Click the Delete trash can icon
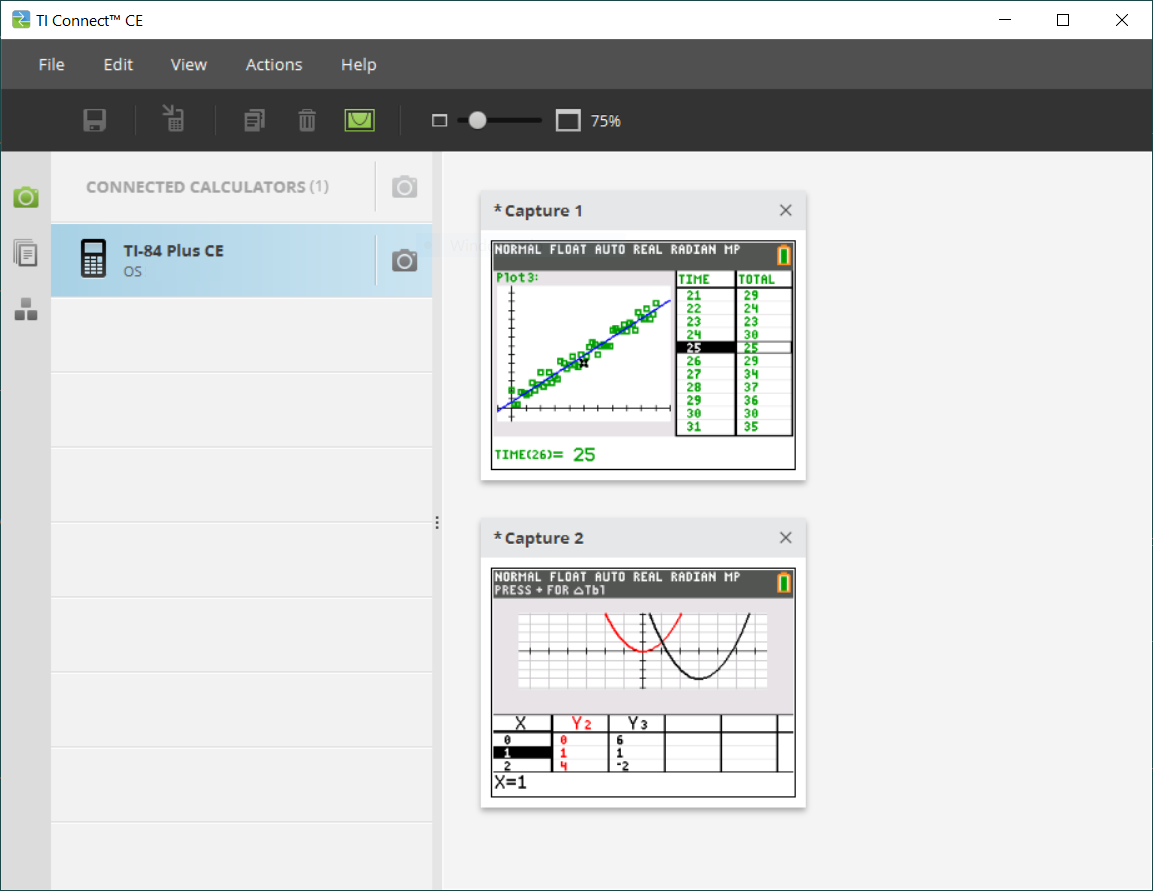This screenshot has height=891, width=1153. 307,121
